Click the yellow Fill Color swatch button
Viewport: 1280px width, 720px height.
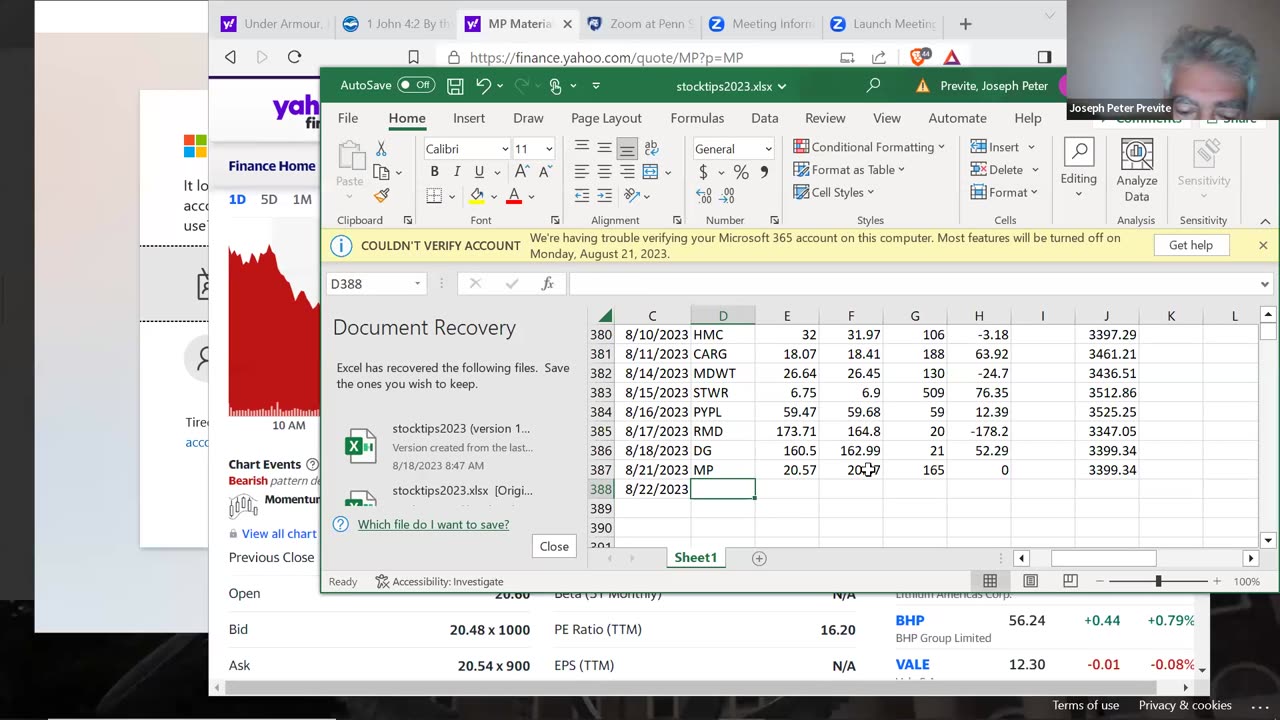(x=477, y=196)
